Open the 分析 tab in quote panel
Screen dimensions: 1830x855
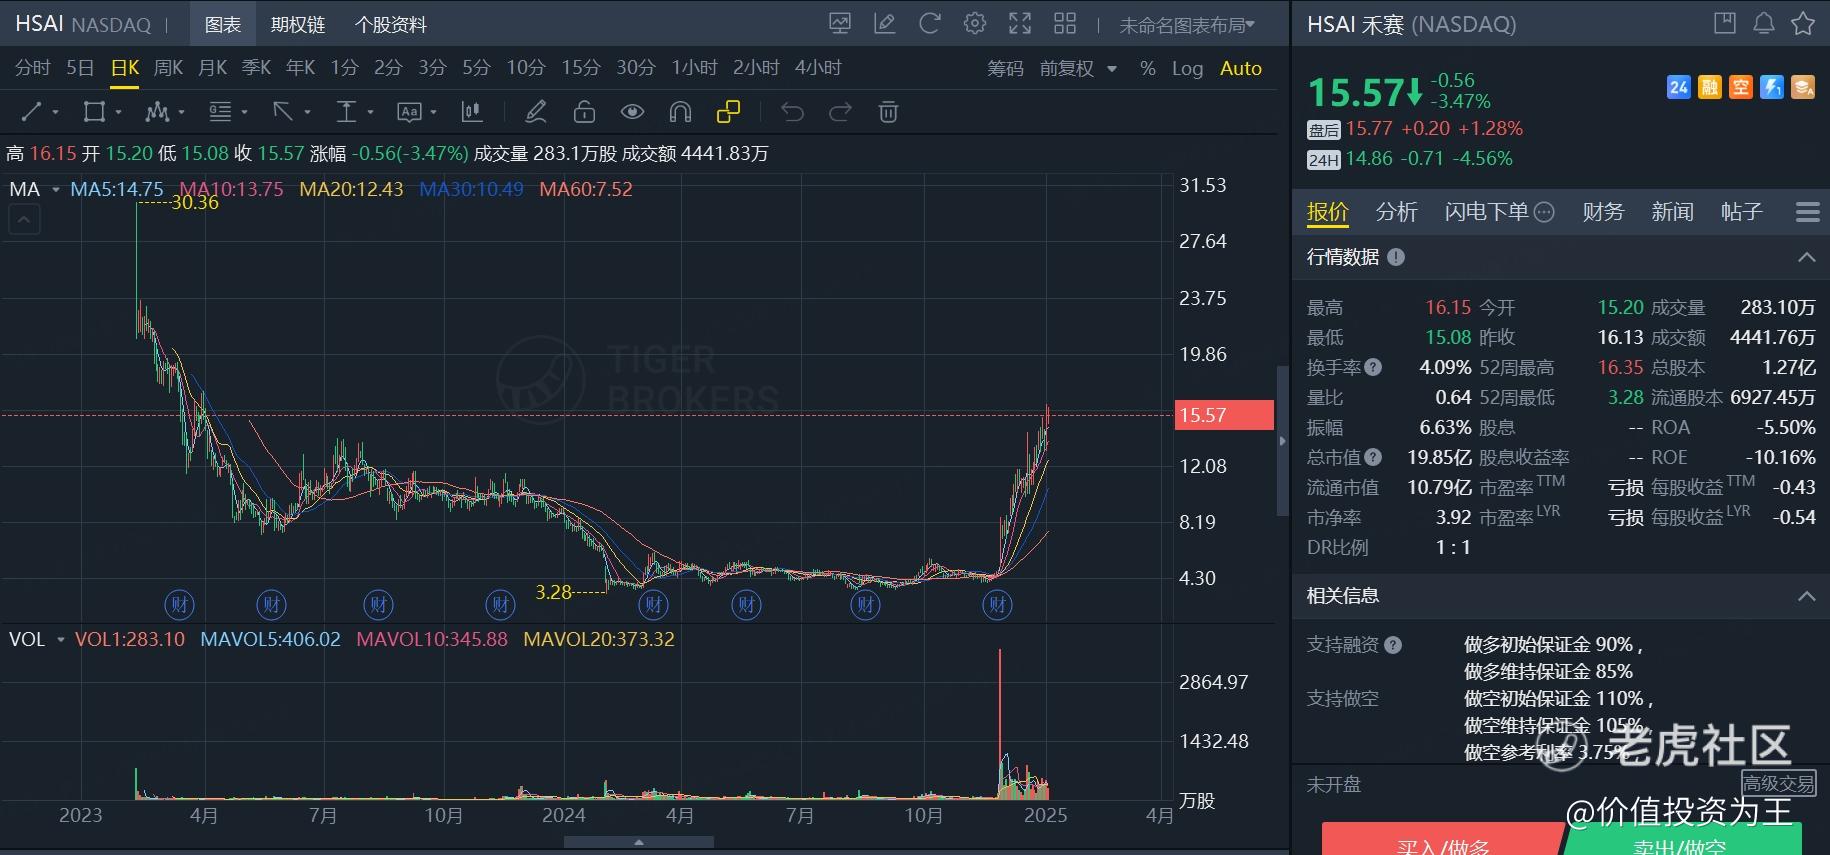(x=1396, y=212)
